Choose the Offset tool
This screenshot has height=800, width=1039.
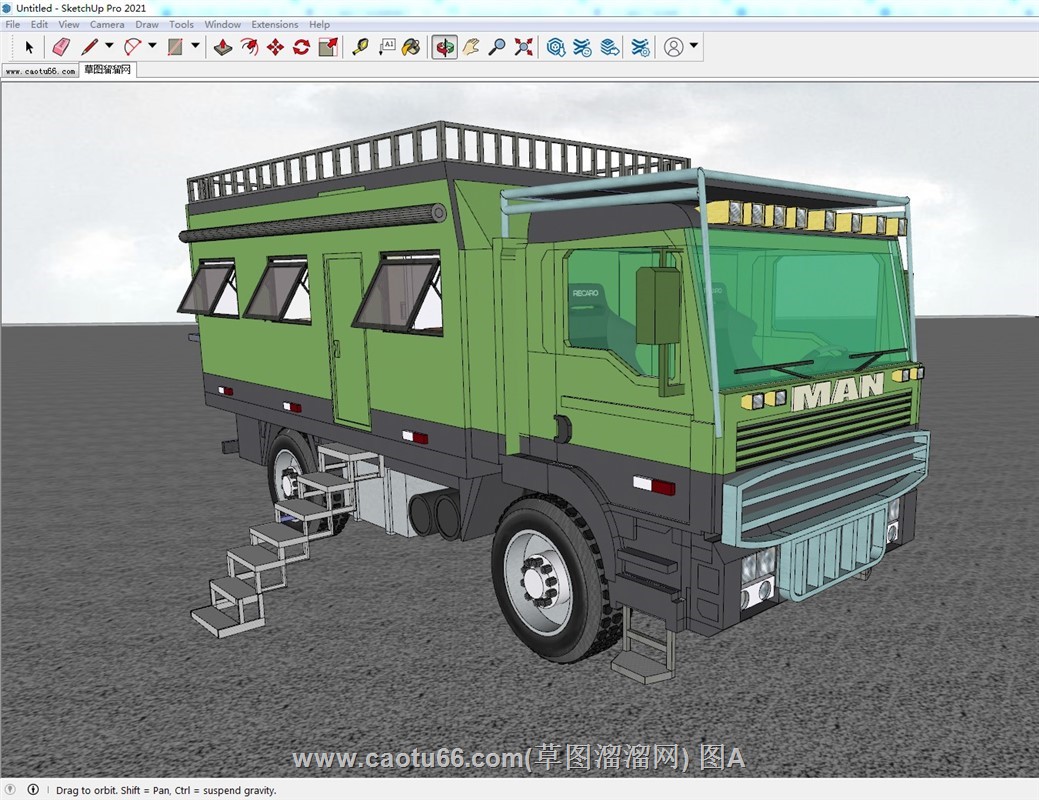[249, 47]
